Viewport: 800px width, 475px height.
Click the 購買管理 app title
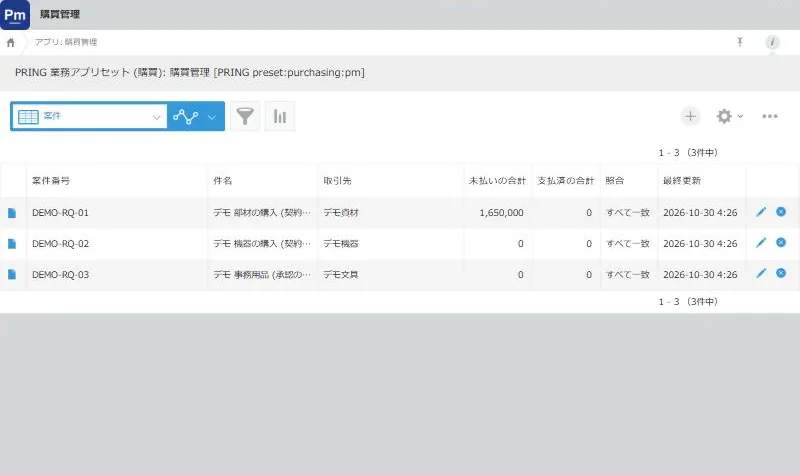point(60,14)
